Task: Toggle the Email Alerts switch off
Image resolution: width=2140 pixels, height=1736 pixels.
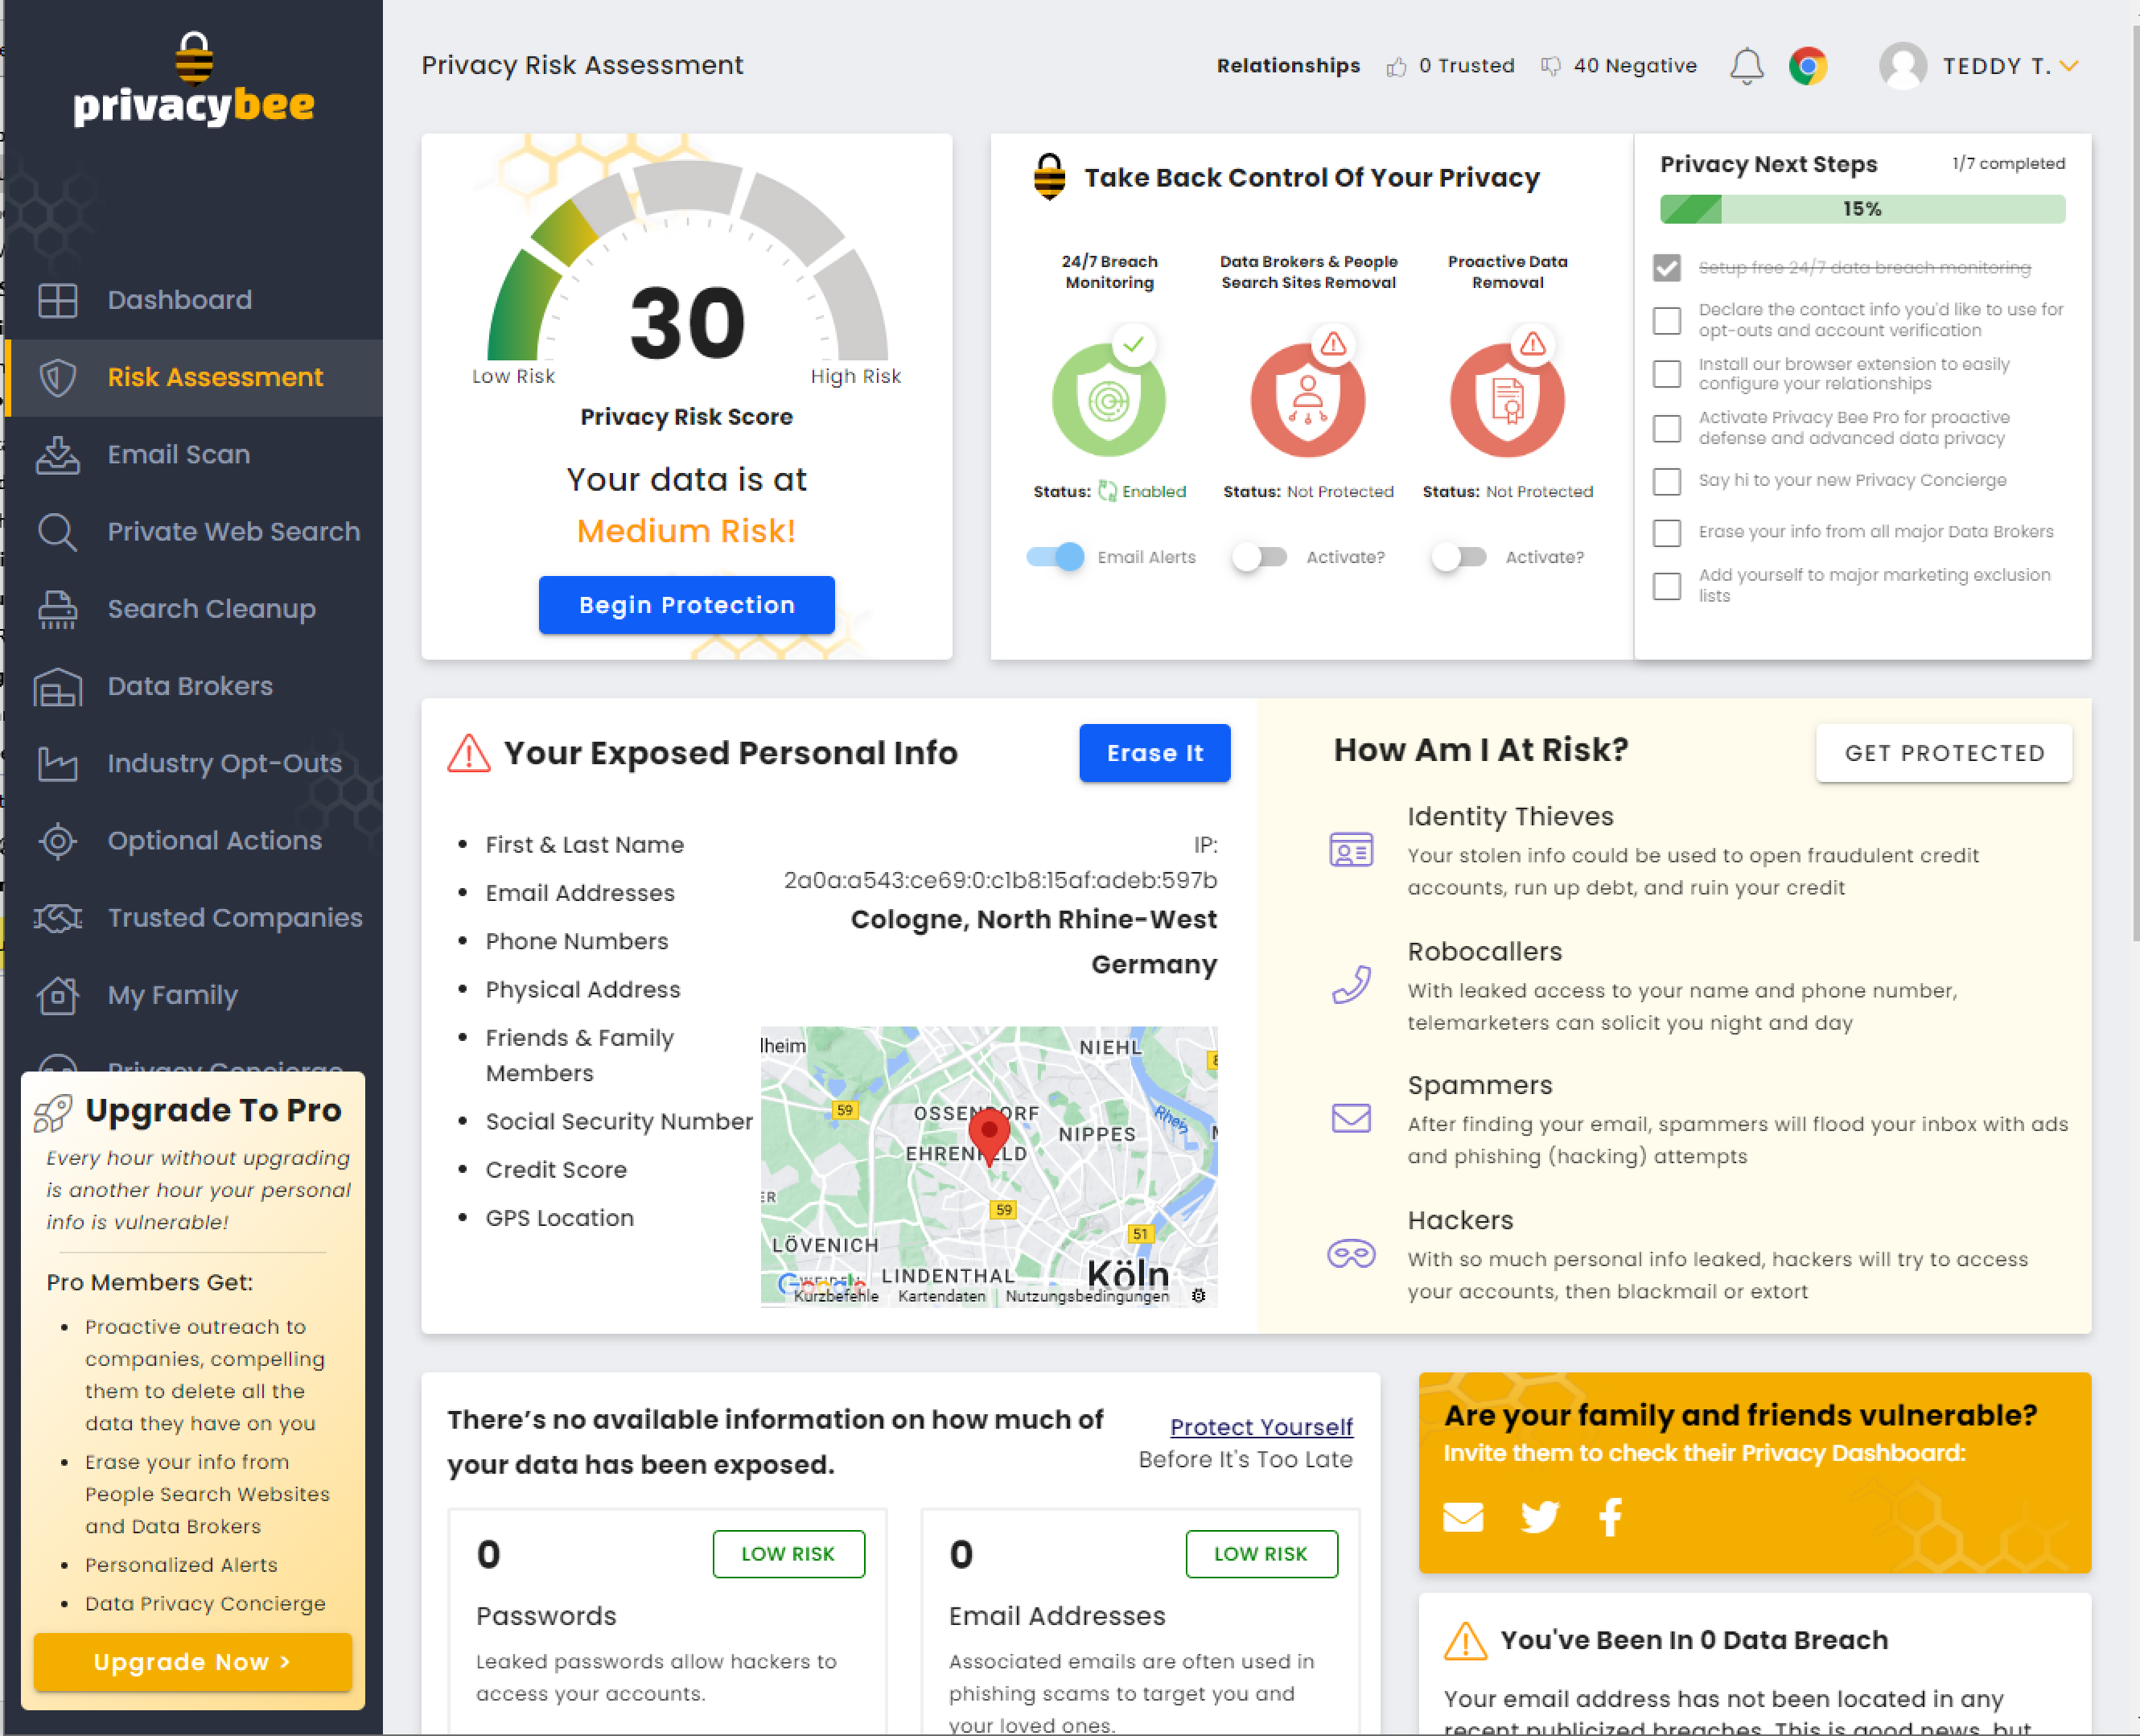Action: coord(1056,557)
